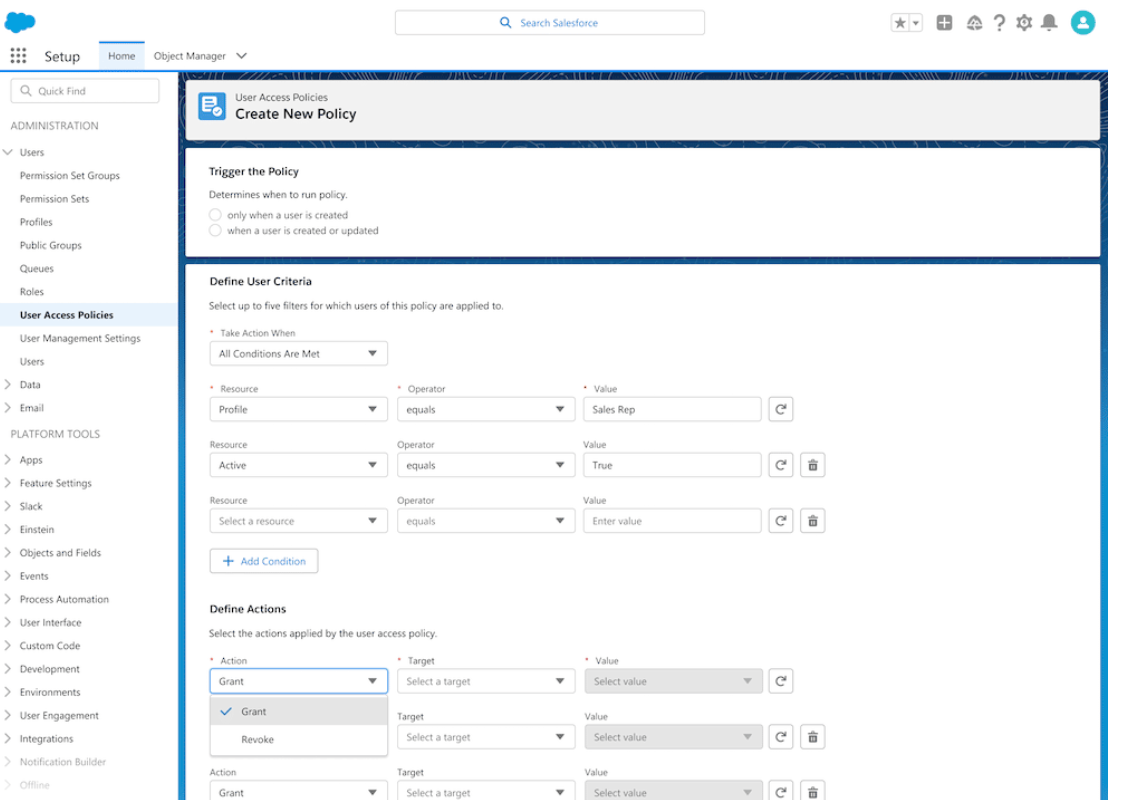This screenshot has width=1140, height=800.
Task: Open the Active resource dropdown
Action: (x=299, y=465)
